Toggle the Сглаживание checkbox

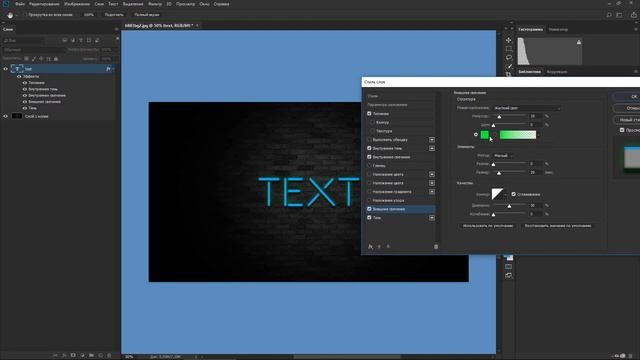(x=514, y=194)
